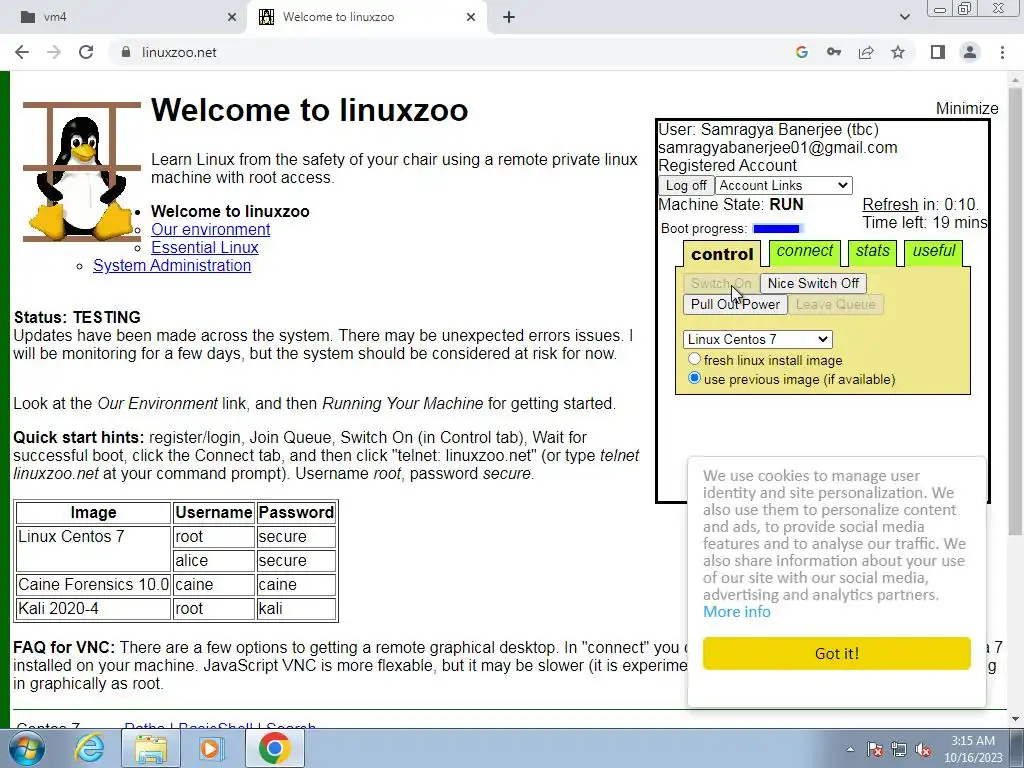Open the System Administration link
The image size is (1024, 768).
(172, 266)
